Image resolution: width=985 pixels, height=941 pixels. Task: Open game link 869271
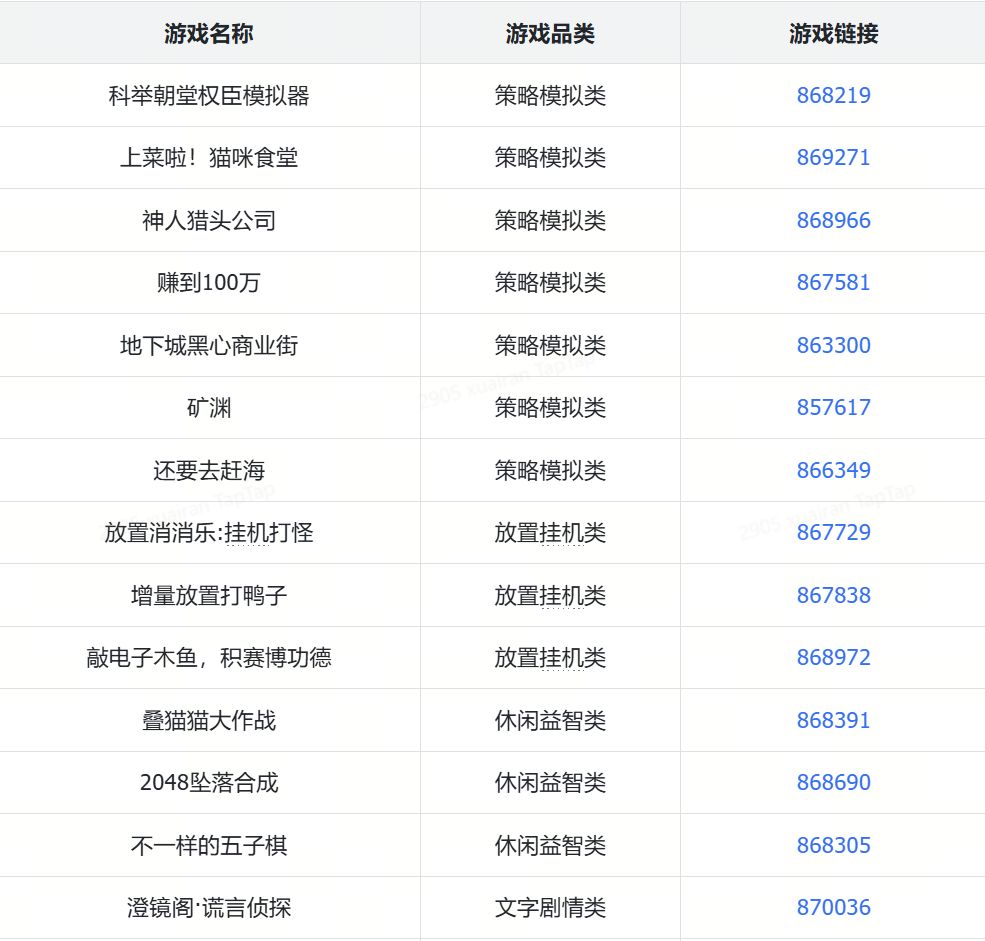point(833,158)
